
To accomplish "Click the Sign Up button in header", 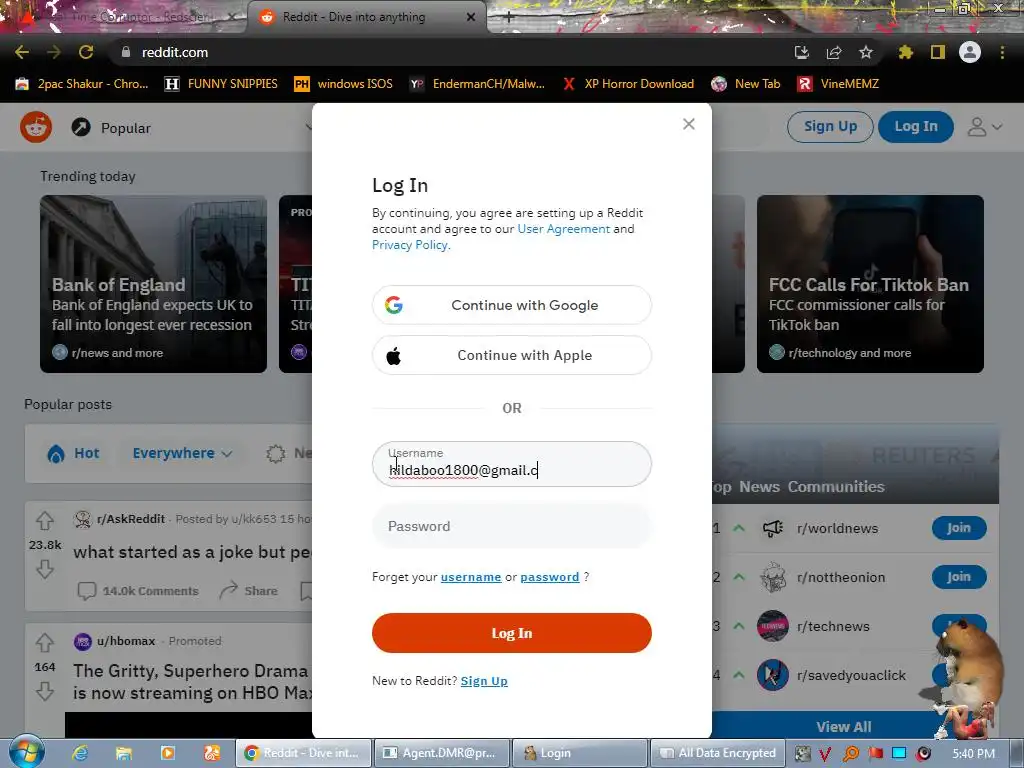I will [x=830, y=126].
